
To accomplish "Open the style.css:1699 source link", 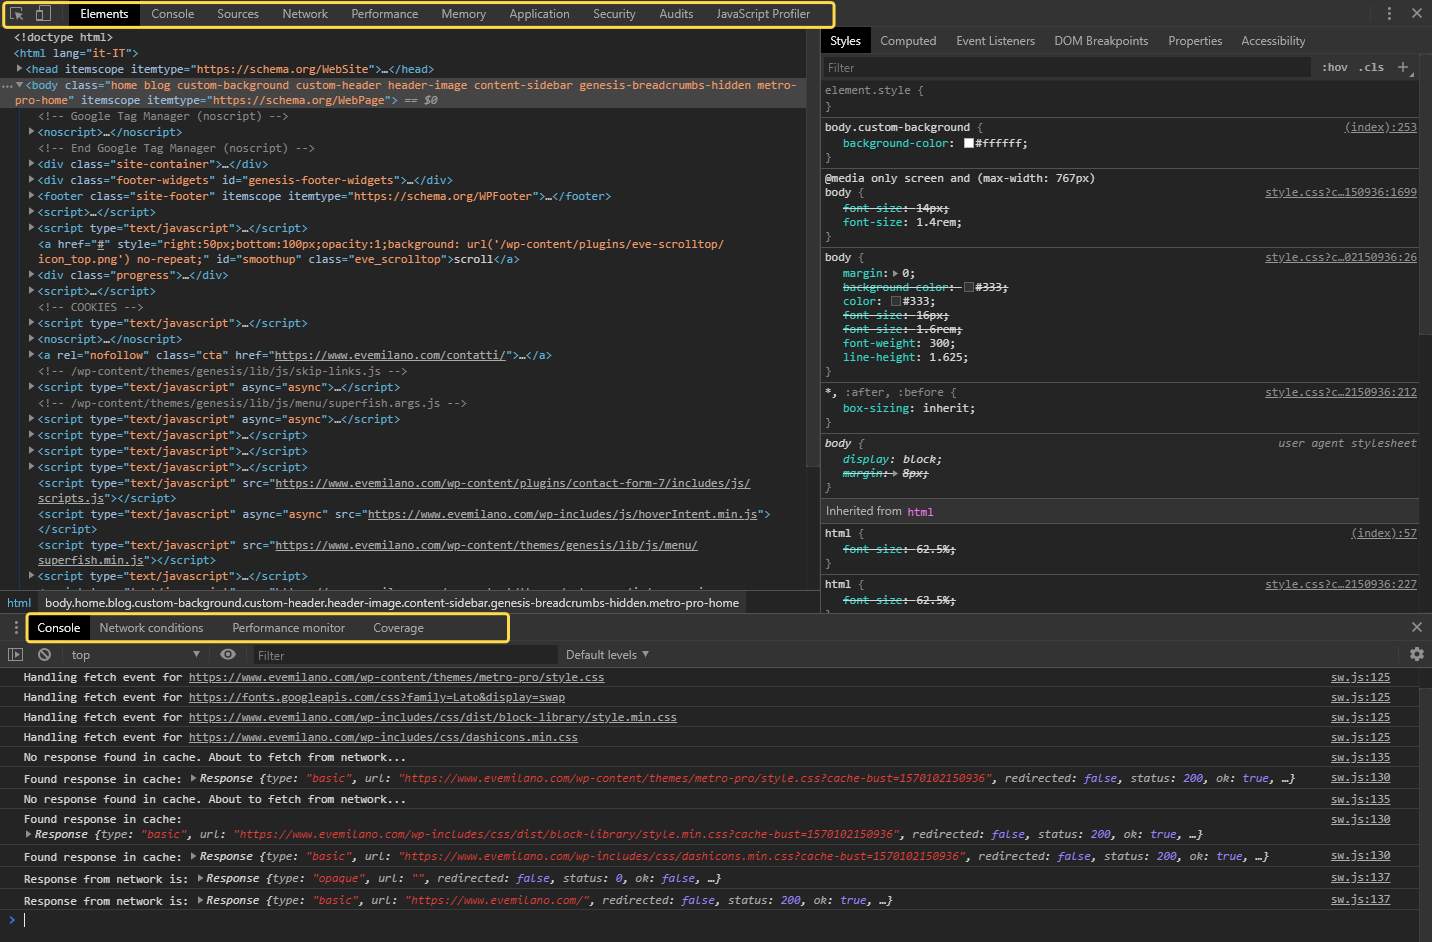I will [x=1341, y=192].
